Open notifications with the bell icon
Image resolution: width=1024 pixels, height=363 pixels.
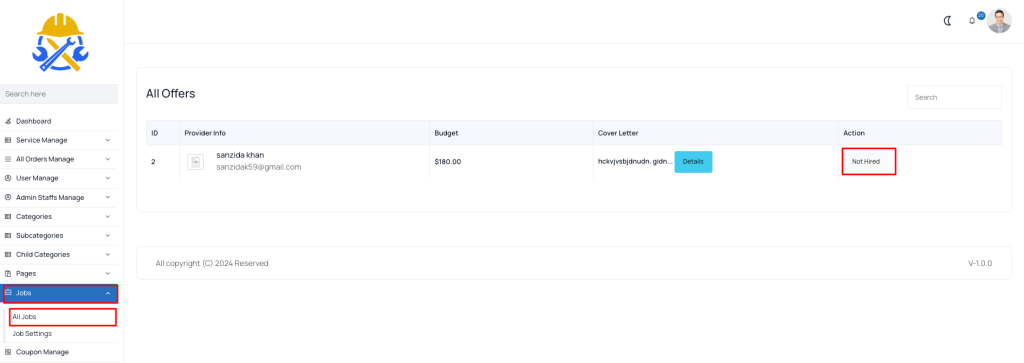(972, 21)
